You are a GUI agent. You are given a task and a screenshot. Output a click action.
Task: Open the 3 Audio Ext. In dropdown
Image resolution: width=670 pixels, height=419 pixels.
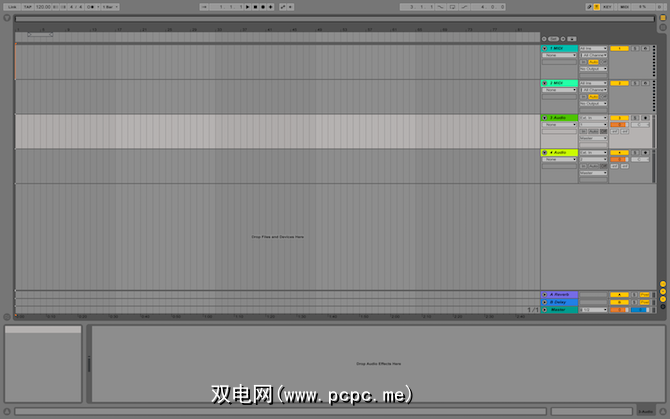[593, 118]
